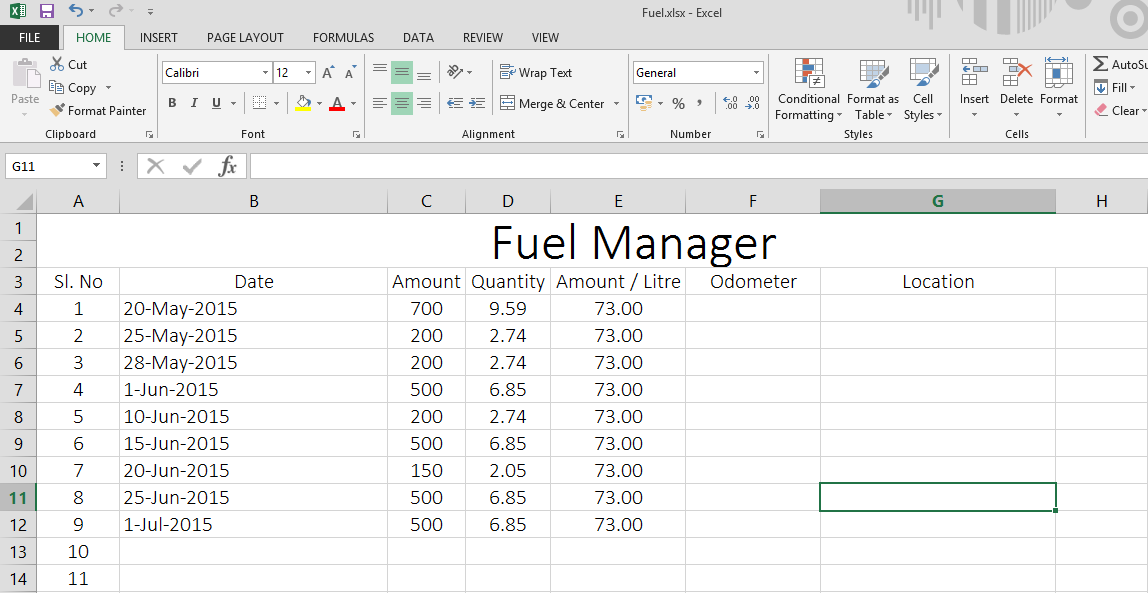Click the Cancel X in formula bar
Viewport: 1148px width, 593px height.
coord(155,166)
